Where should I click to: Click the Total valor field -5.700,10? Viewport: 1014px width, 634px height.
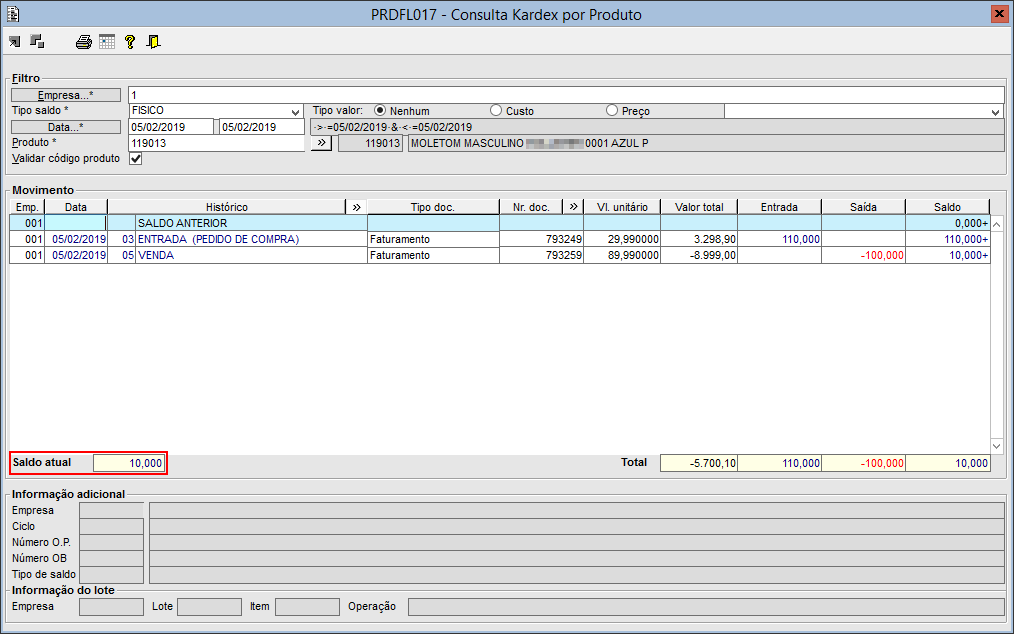click(698, 463)
